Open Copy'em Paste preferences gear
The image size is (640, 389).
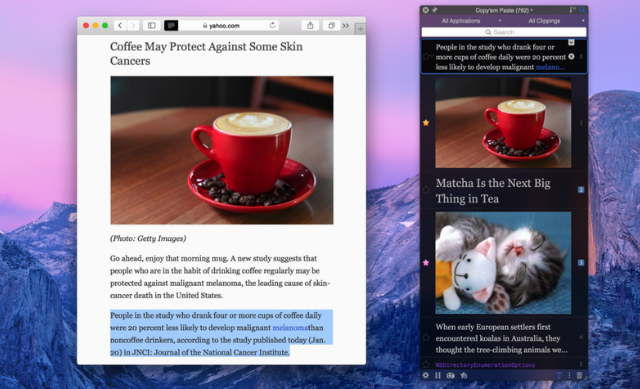pyautogui.click(x=426, y=376)
